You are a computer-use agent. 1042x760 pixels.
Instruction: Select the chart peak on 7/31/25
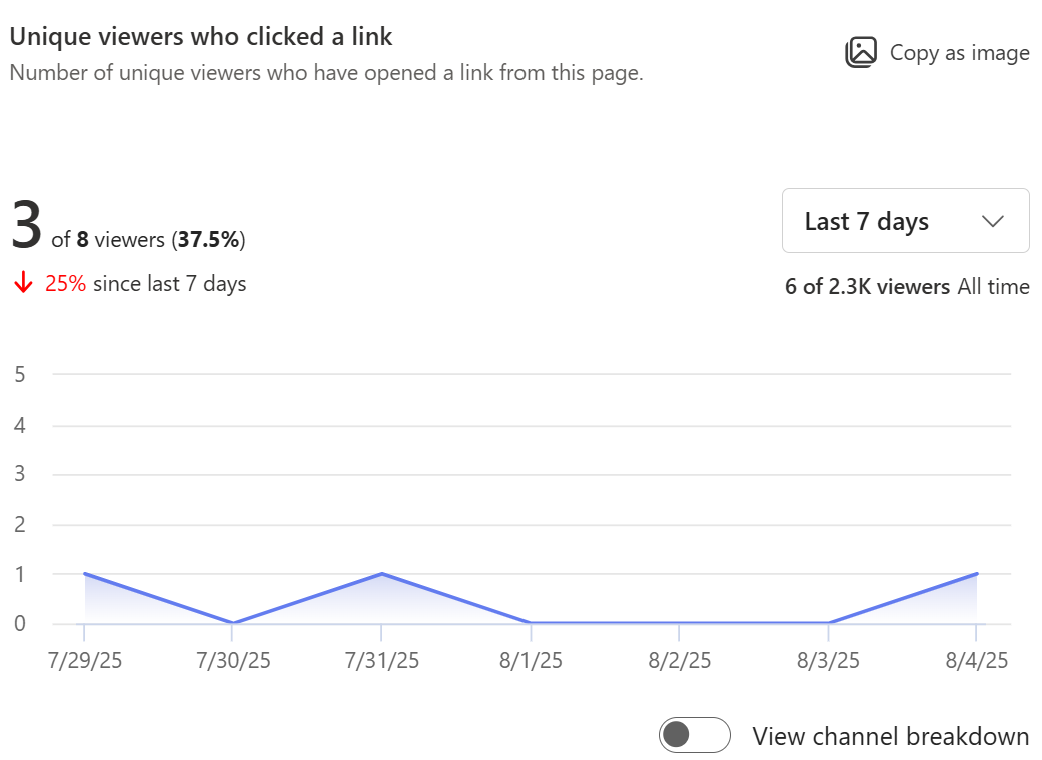(382, 574)
